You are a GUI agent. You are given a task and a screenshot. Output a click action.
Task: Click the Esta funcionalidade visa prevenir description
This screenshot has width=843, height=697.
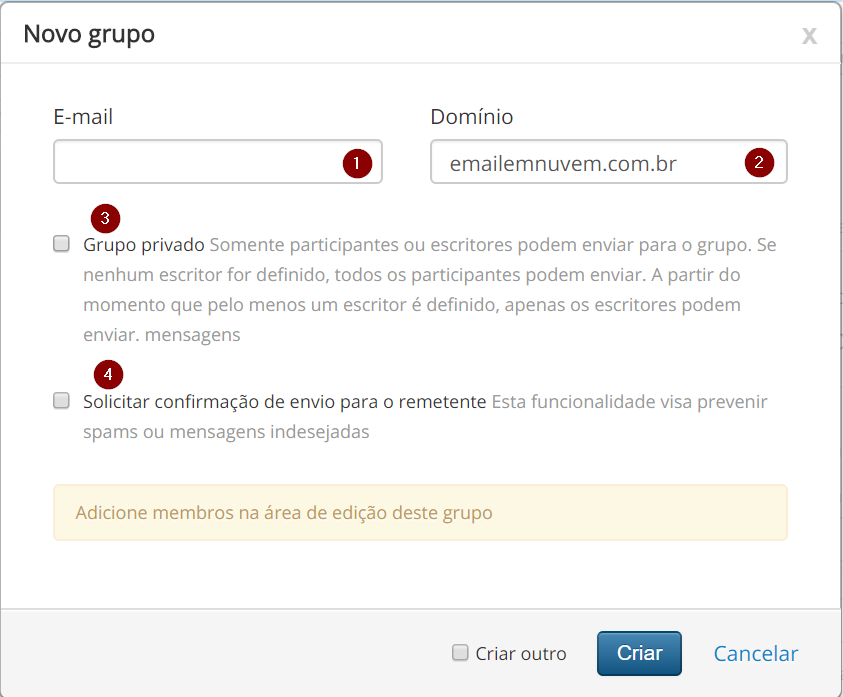630,402
